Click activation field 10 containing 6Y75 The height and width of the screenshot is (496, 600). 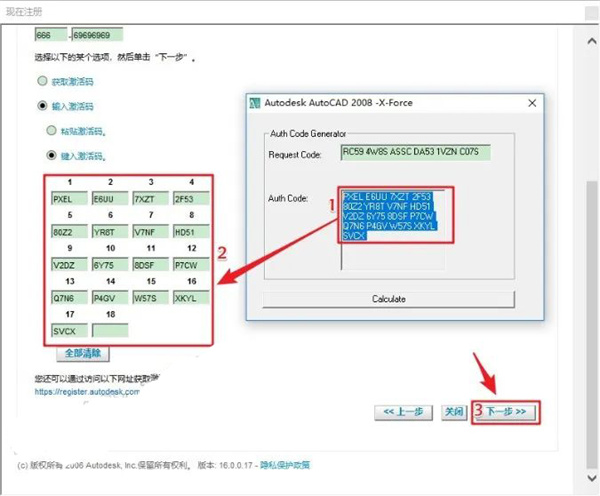tap(110, 265)
